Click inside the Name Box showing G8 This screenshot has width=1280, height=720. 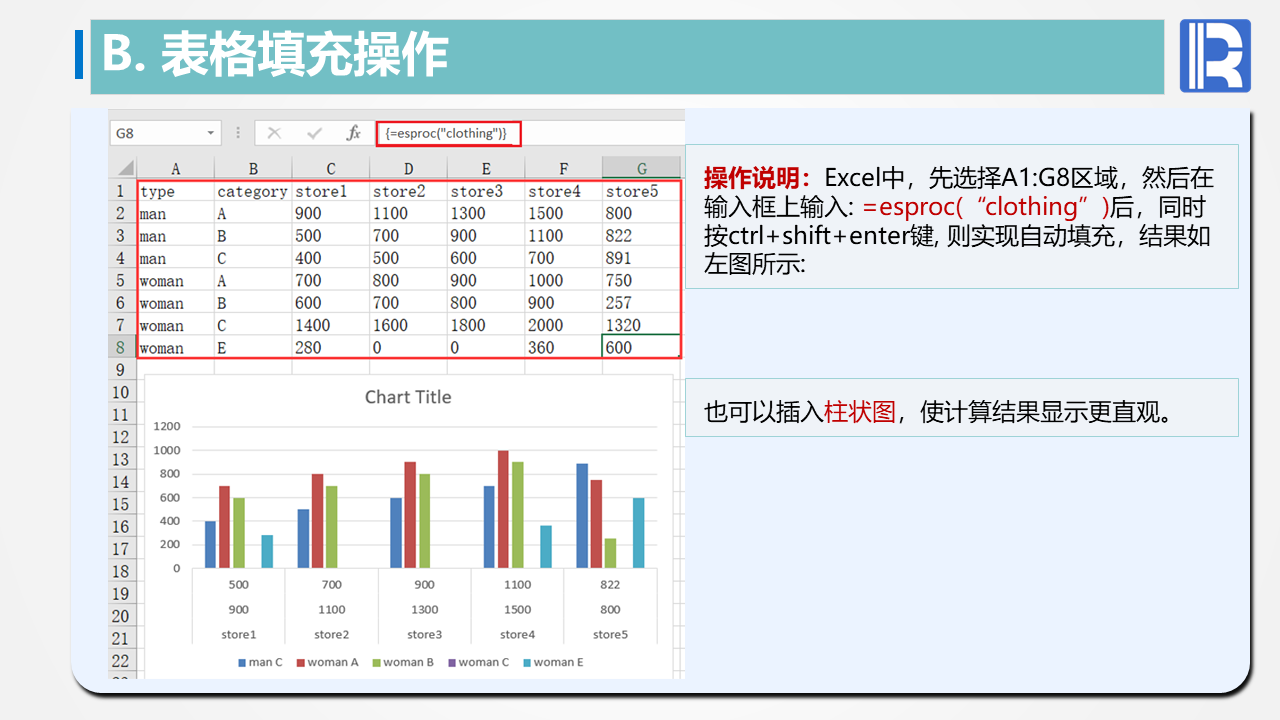point(160,133)
